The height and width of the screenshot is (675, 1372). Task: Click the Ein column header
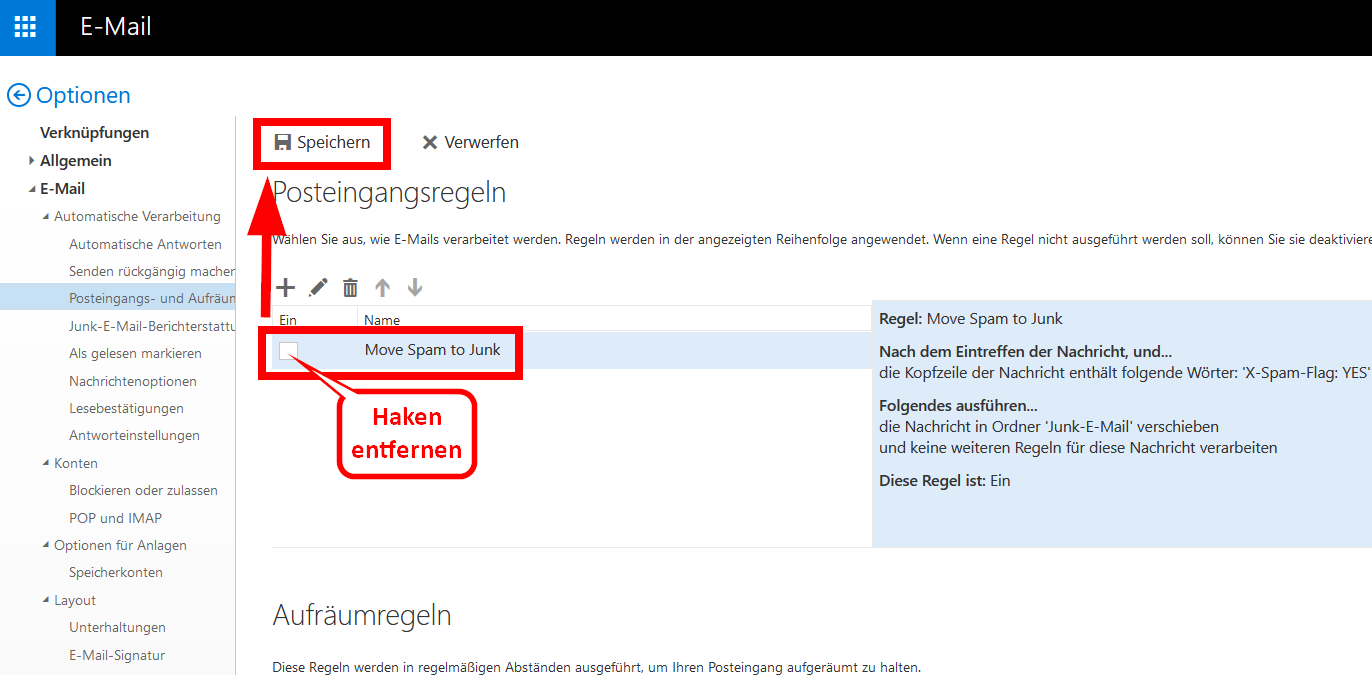pyautogui.click(x=287, y=320)
